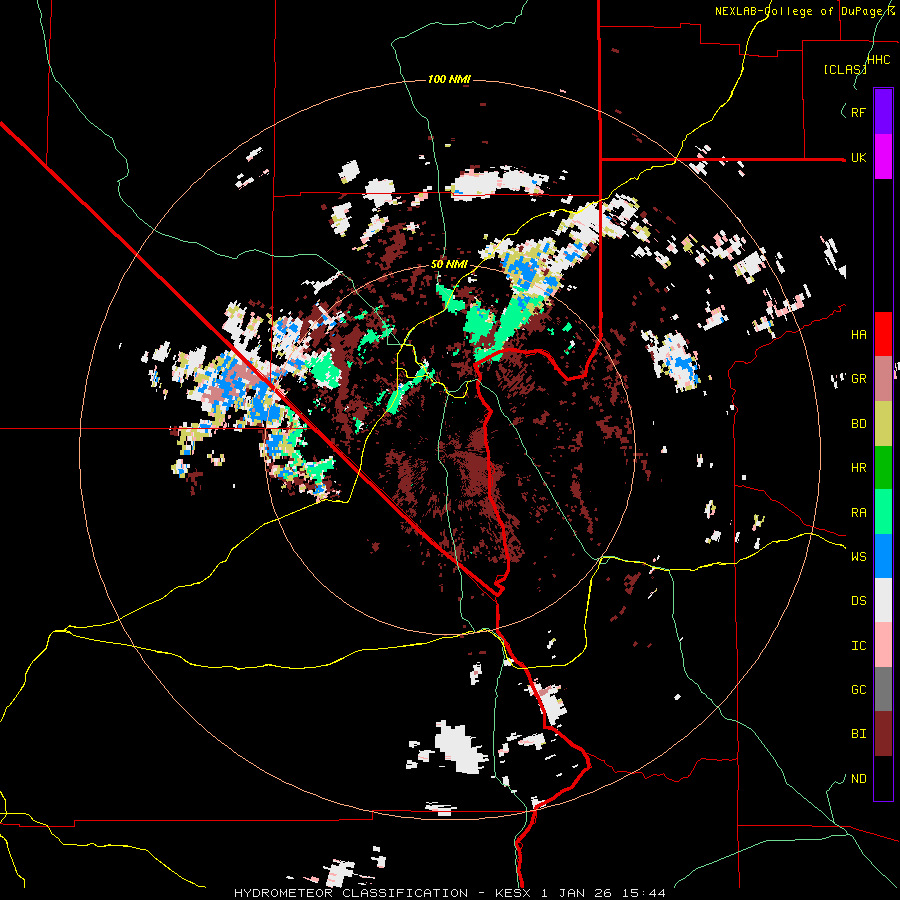This screenshot has width=900, height=900.
Task: Click the magenta UK legend color swatch
Action: click(x=883, y=157)
